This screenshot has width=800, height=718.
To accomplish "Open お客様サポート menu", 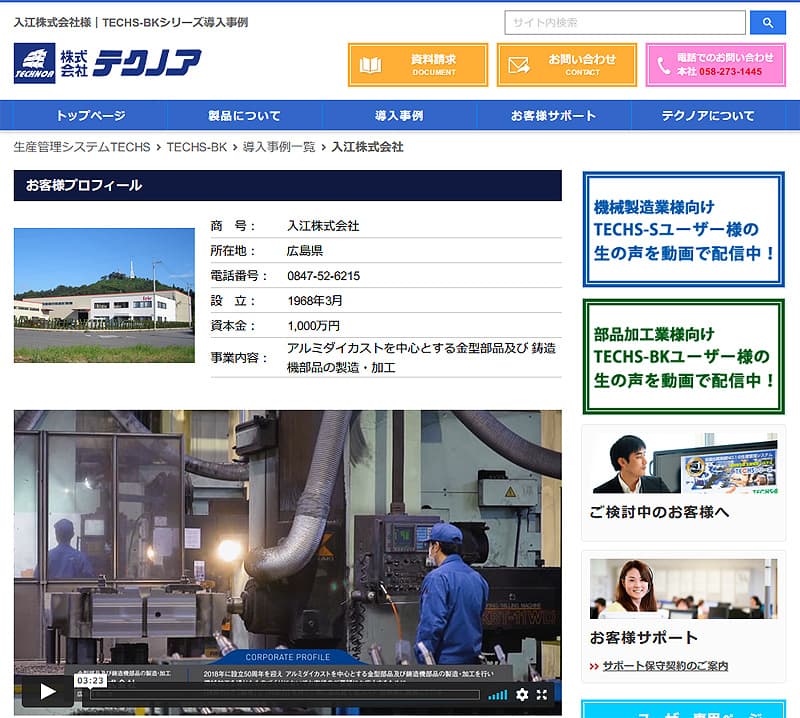I will point(554,115).
